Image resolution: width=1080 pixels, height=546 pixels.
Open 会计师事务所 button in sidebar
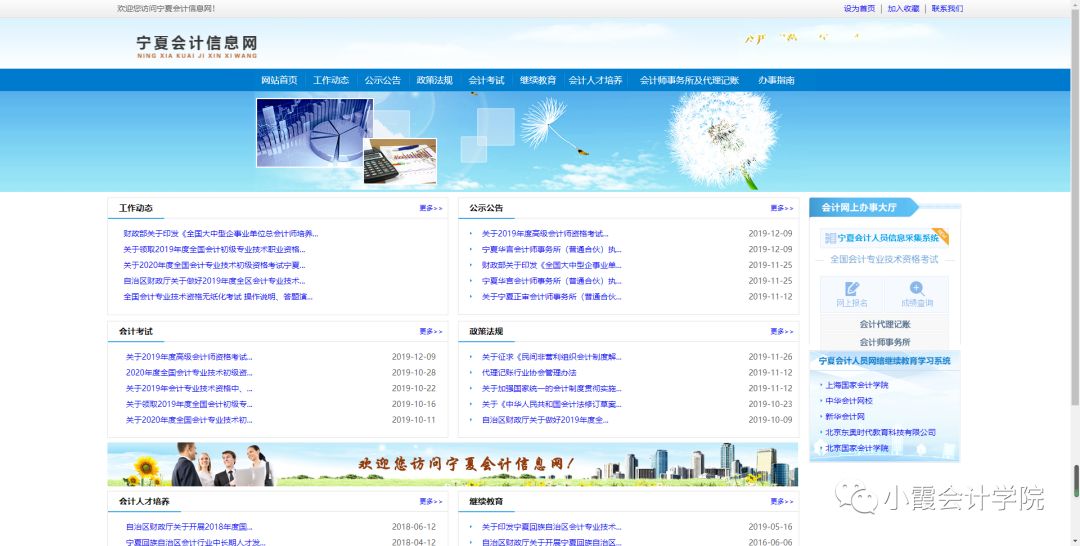884,342
